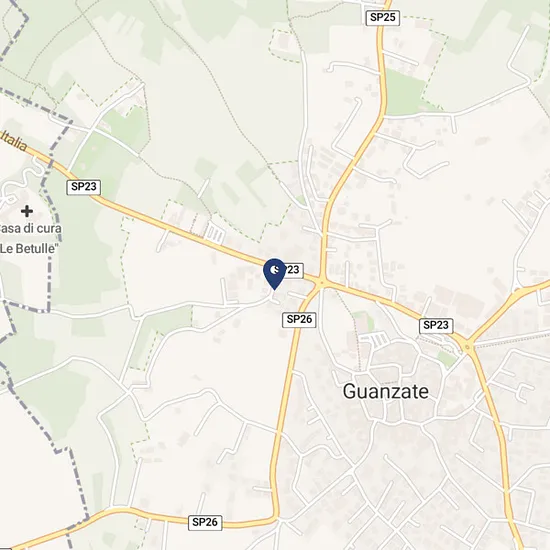Click the small green park near the roundabout
Image resolution: width=550 pixels, height=550 pixels.
(x=448, y=359)
